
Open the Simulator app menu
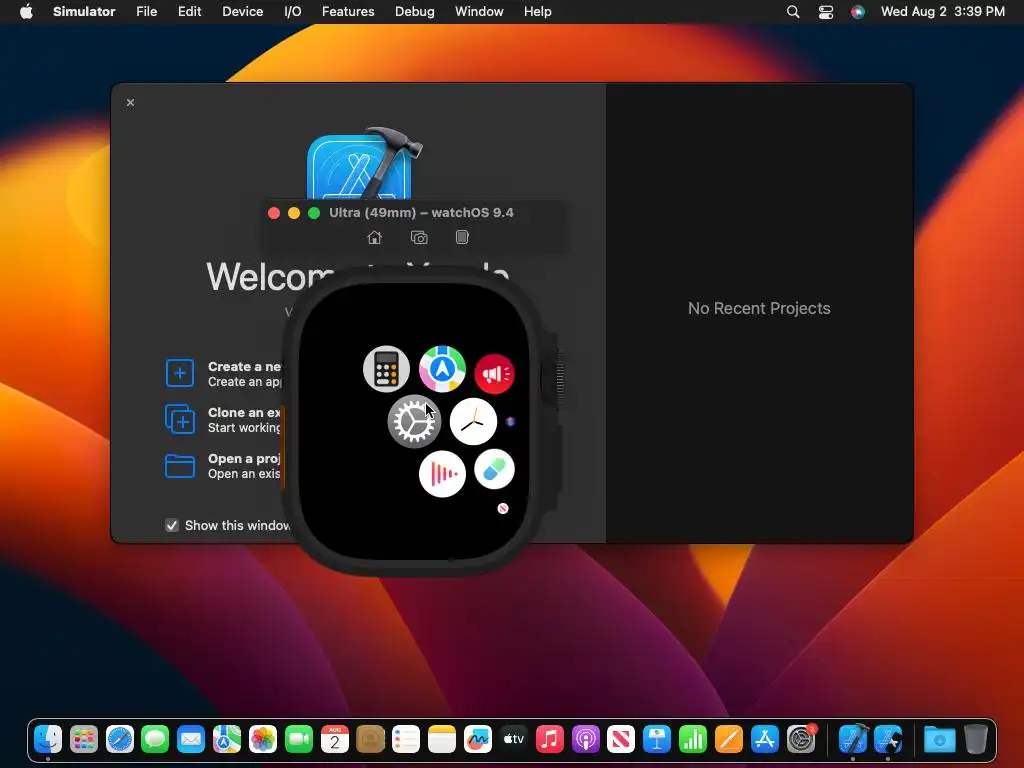click(84, 12)
